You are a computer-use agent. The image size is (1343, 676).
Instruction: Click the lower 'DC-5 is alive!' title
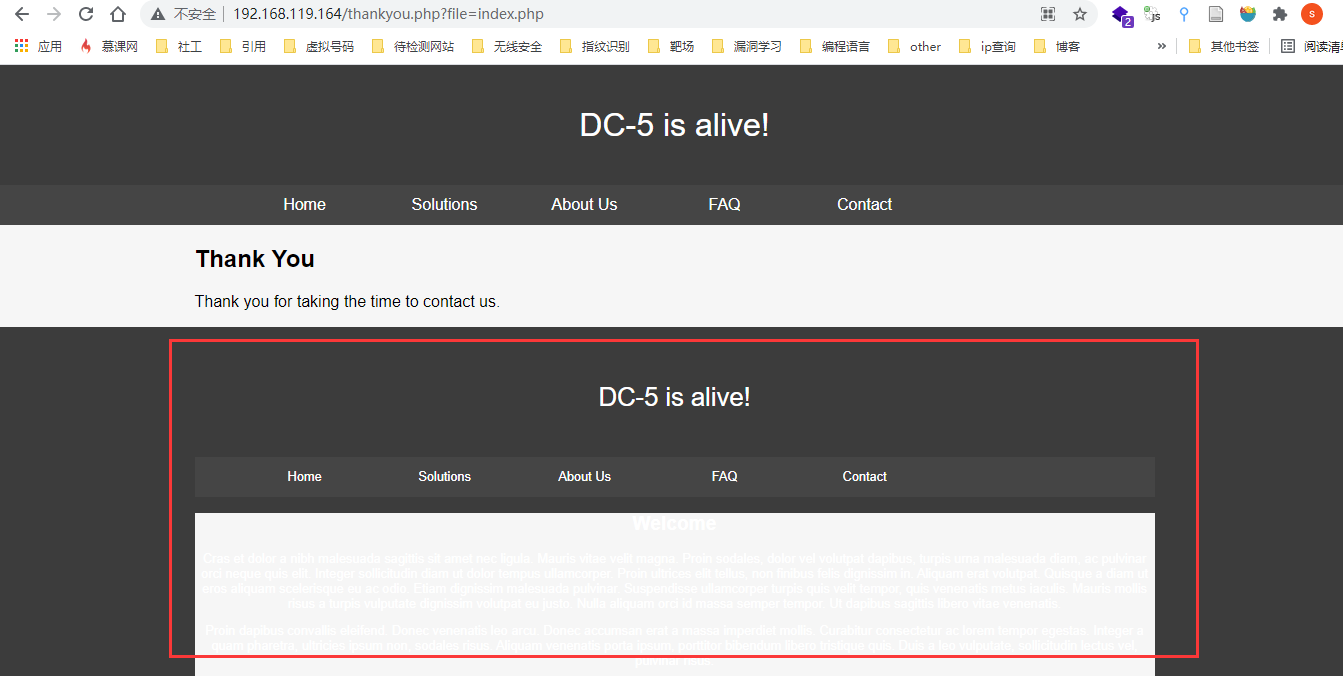pos(674,397)
